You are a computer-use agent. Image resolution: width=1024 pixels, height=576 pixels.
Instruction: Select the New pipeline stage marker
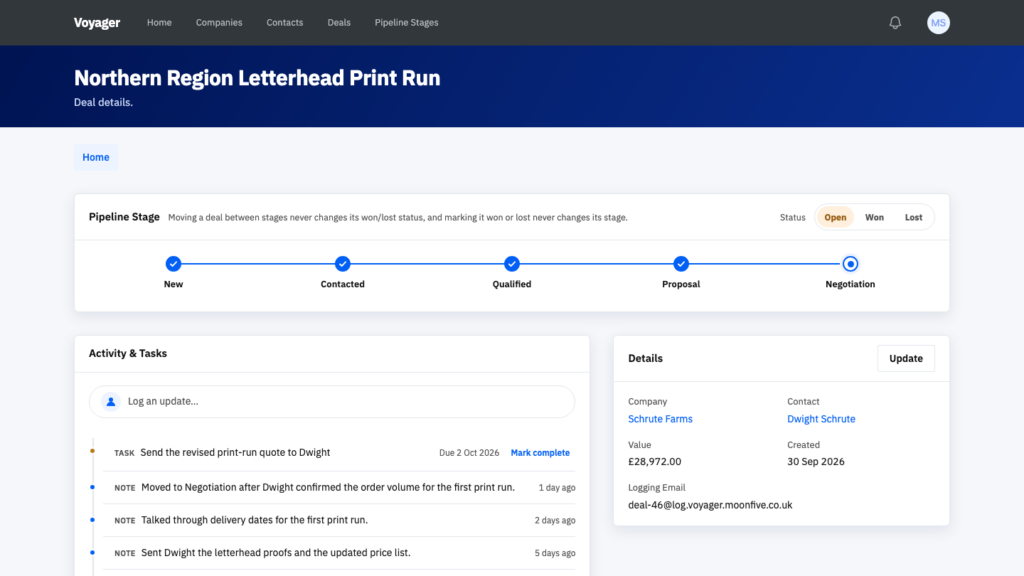[x=173, y=264]
